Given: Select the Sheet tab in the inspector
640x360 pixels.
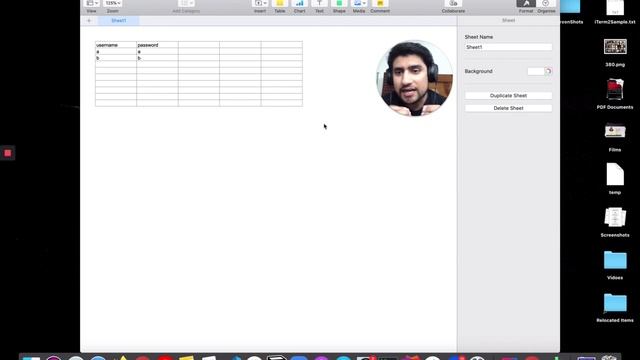Looking at the screenshot, I should [x=508, y=20].
